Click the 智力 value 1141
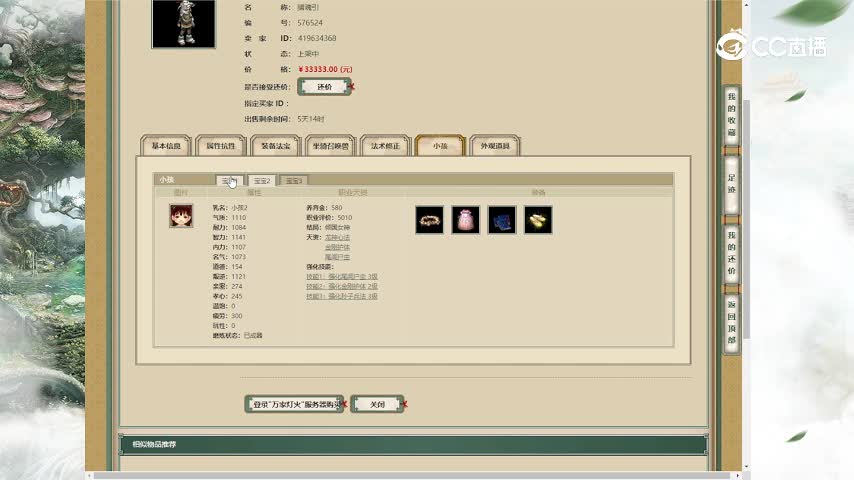Viewport: 854px width, 480px height. pyautogui.click(x=239, y=237)
